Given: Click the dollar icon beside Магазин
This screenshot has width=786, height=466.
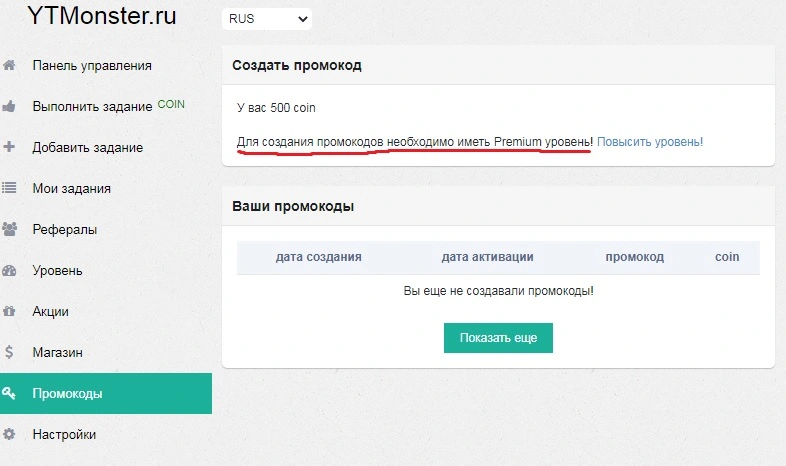Looking at the screenshot, I should 9,352.
